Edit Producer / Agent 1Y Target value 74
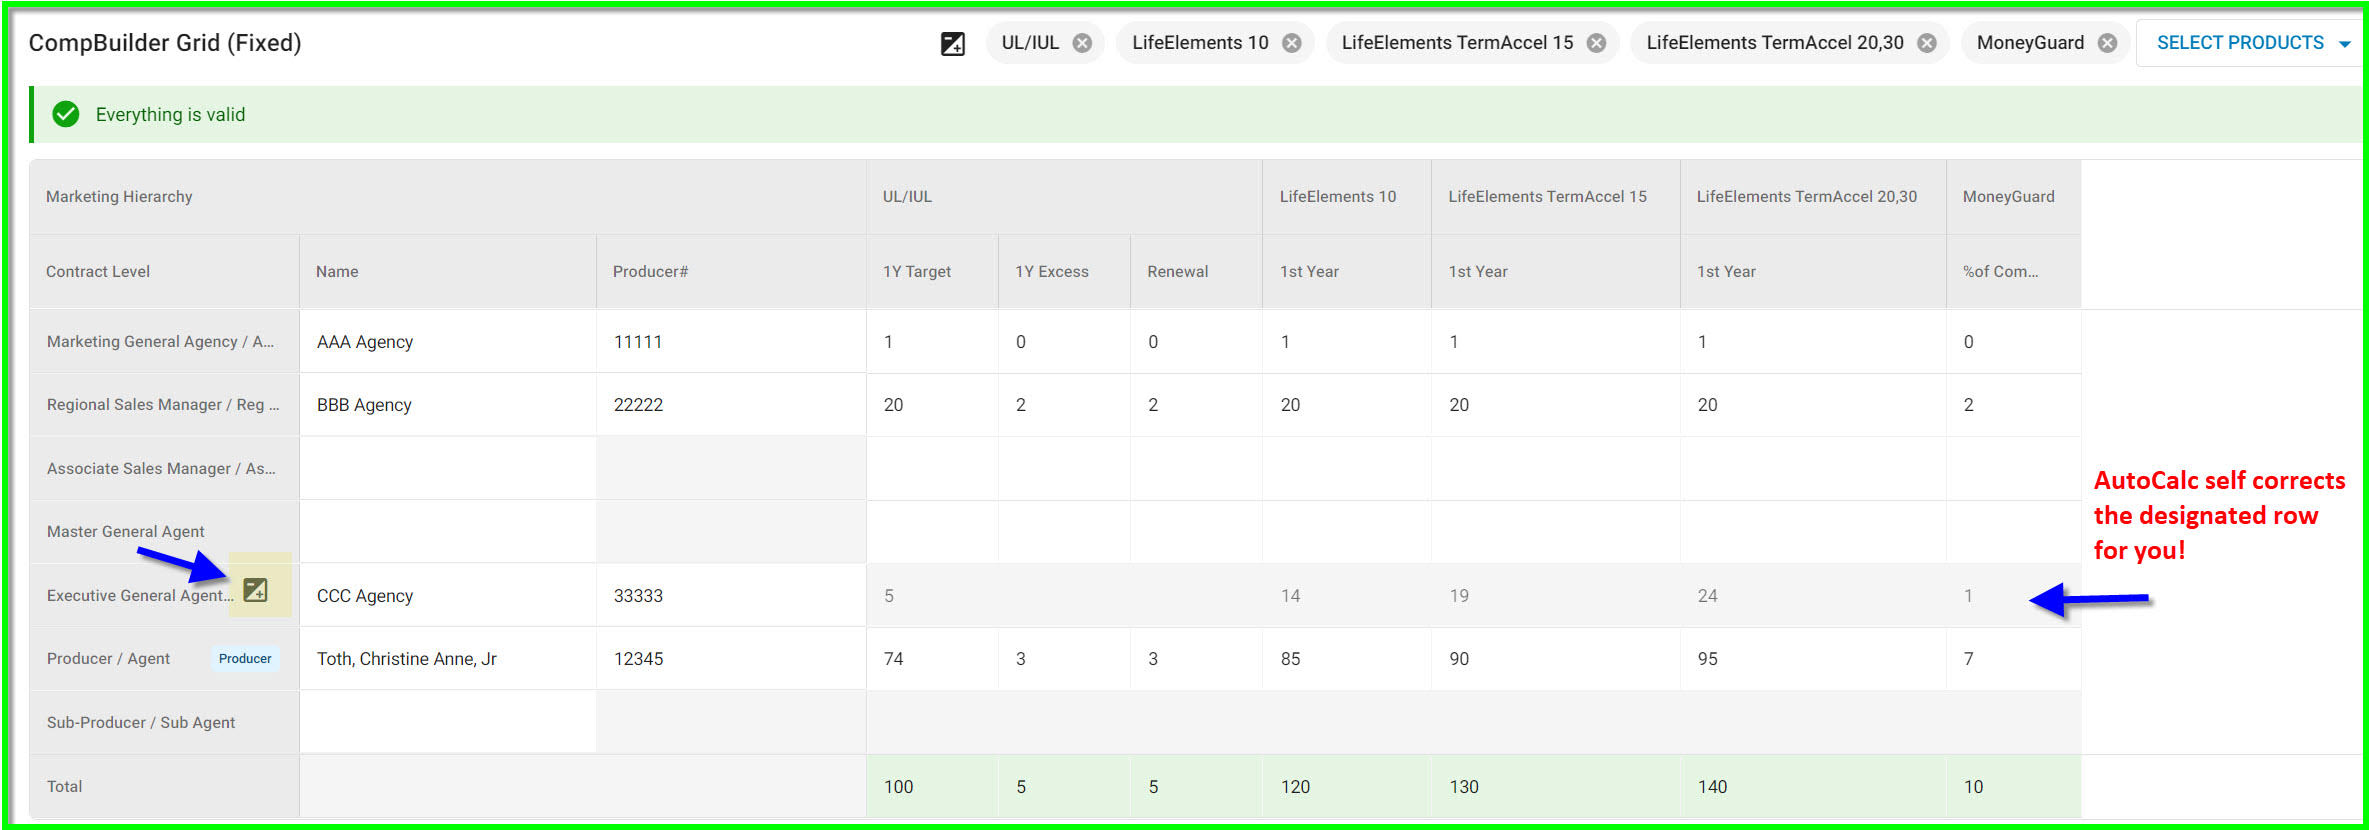2369x830 pixels. (x=932, y=659)
